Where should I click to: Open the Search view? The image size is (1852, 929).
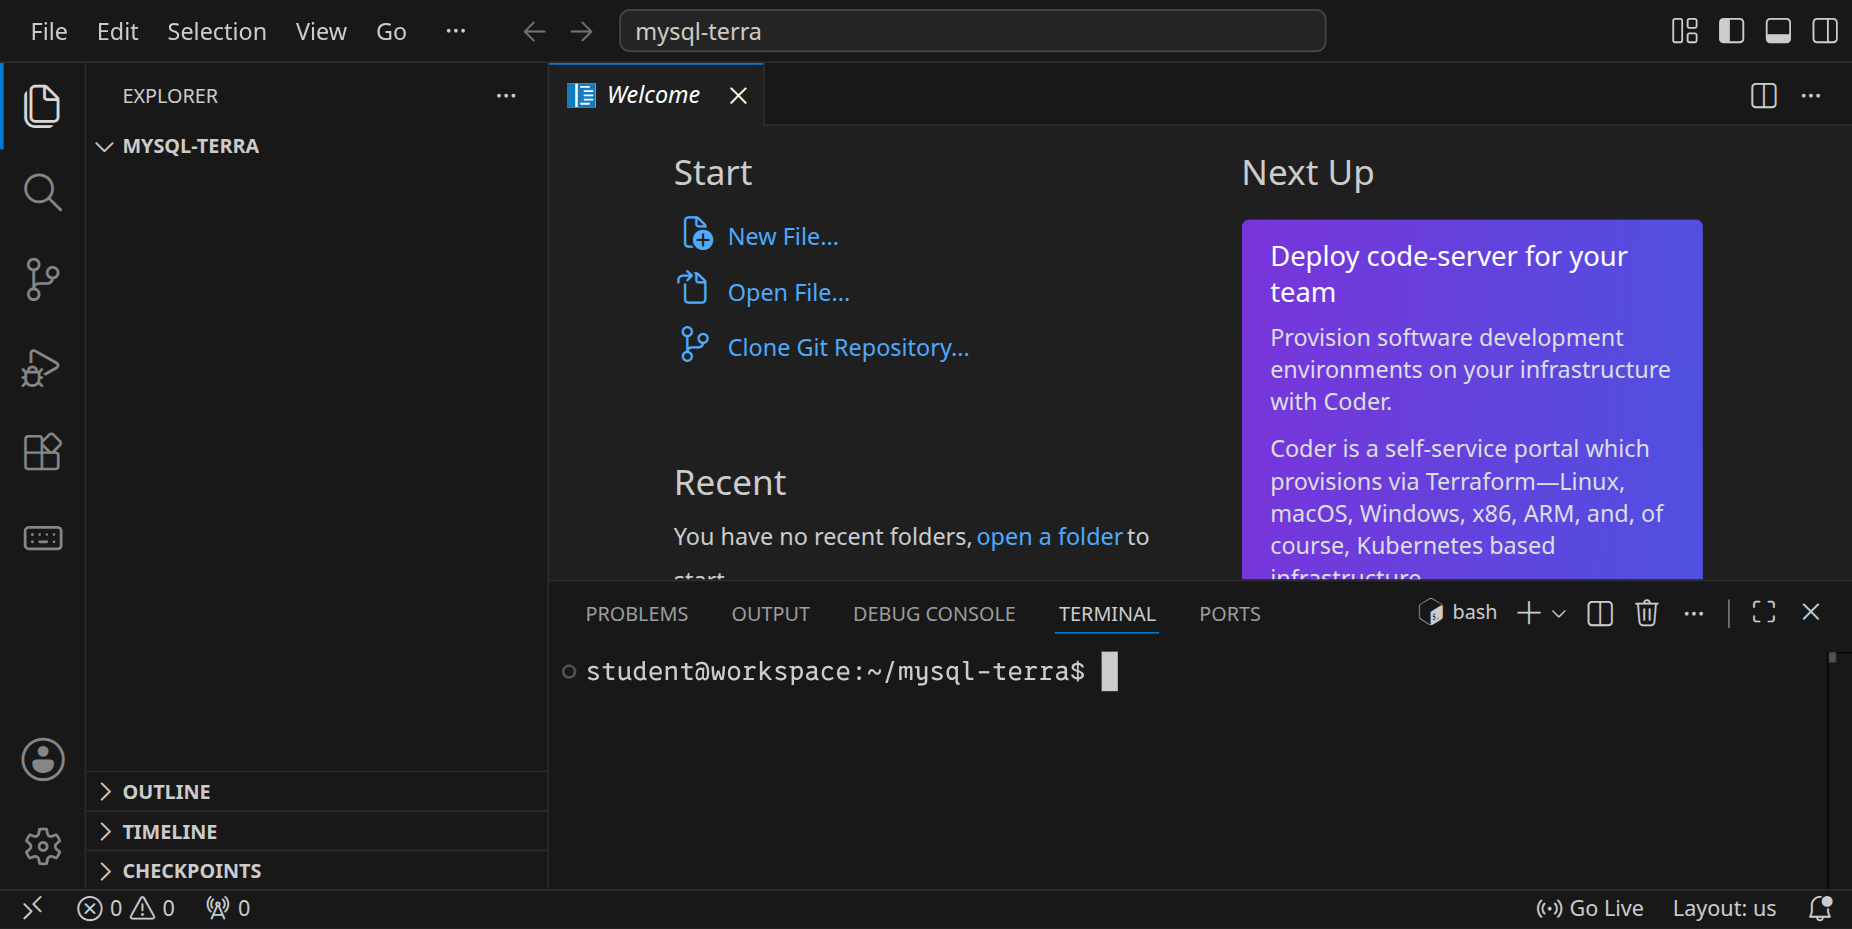point(42,192)
